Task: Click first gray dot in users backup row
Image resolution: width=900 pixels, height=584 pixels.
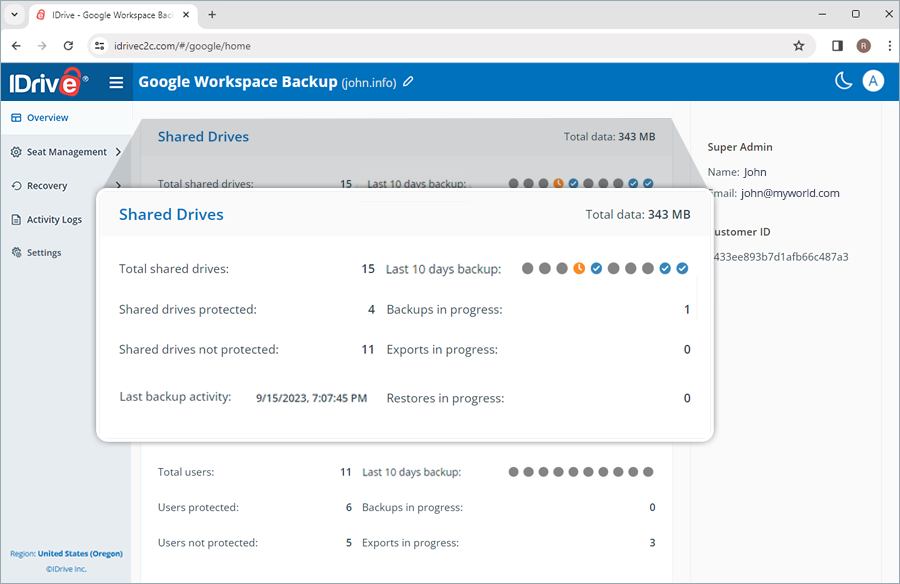Action: [514, 472]
